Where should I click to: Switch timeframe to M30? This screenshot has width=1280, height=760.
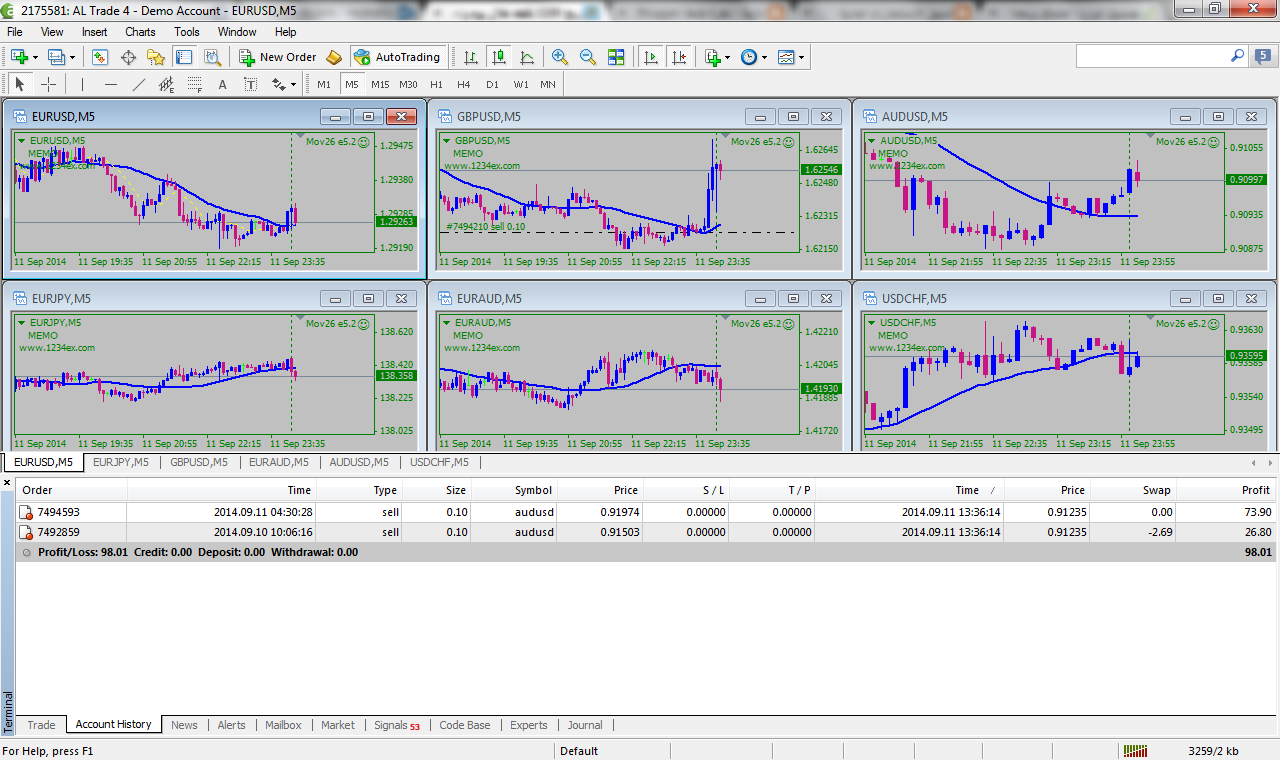(x=408, y=84)
